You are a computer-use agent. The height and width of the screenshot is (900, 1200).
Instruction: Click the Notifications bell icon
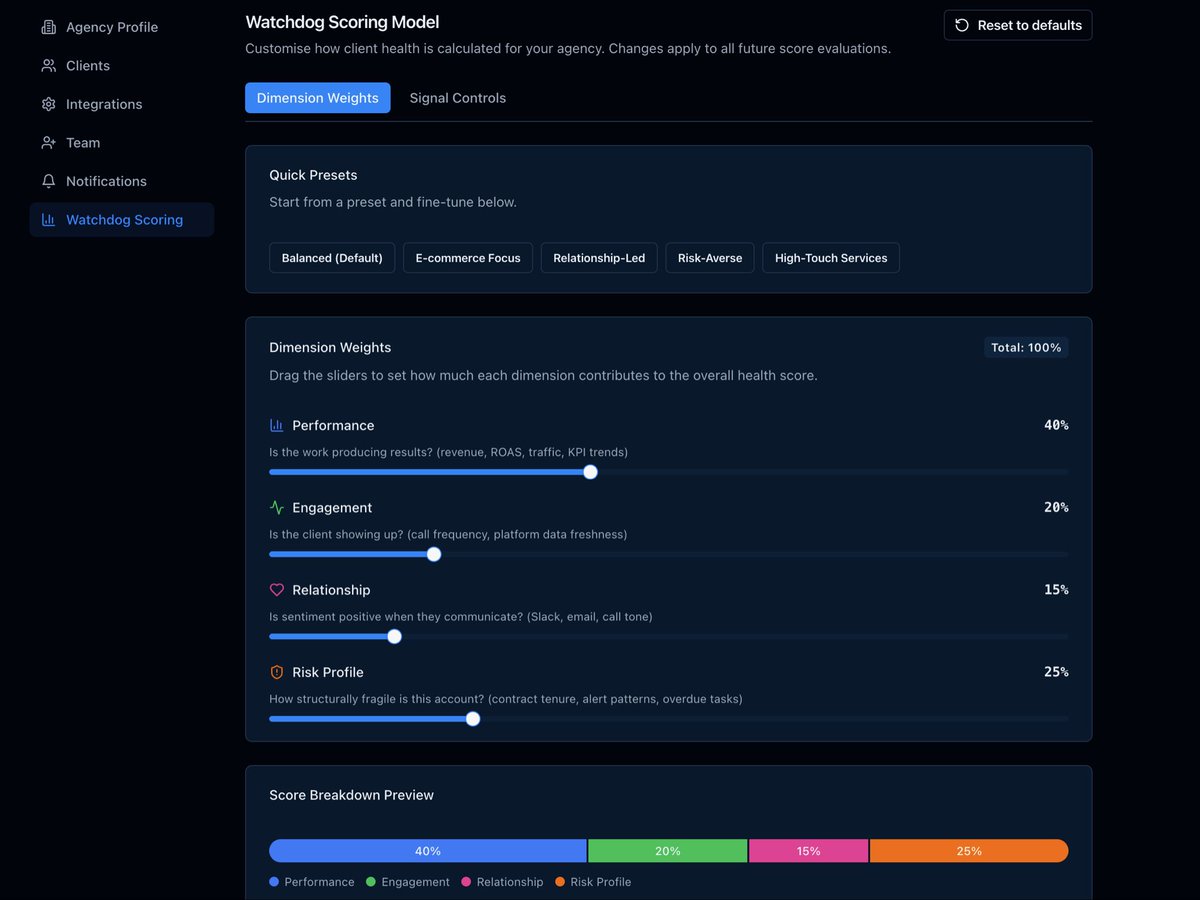[x=48, y=181]
